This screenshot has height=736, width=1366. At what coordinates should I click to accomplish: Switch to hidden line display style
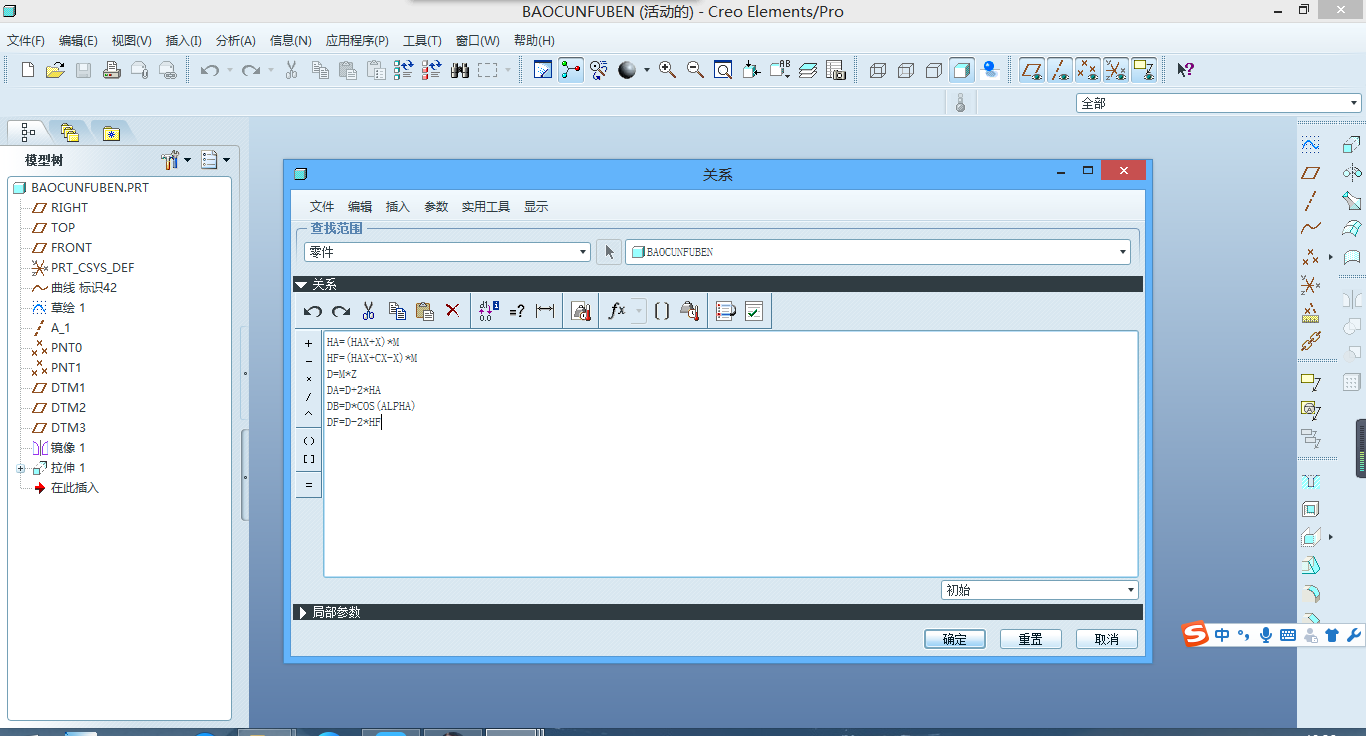click(906, 70)
